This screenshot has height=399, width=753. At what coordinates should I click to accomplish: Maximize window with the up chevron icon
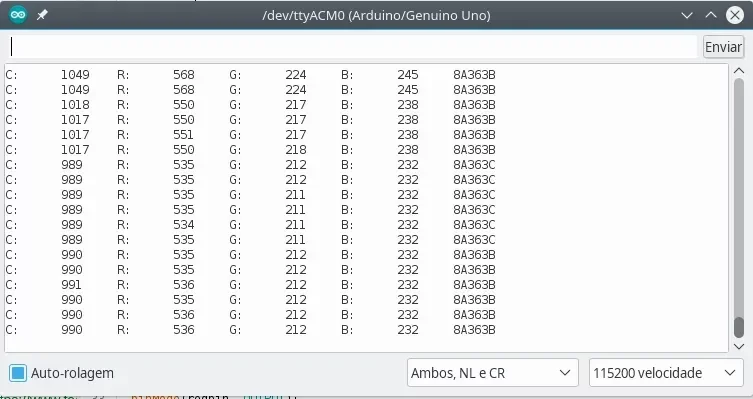[x=711, y=15]
